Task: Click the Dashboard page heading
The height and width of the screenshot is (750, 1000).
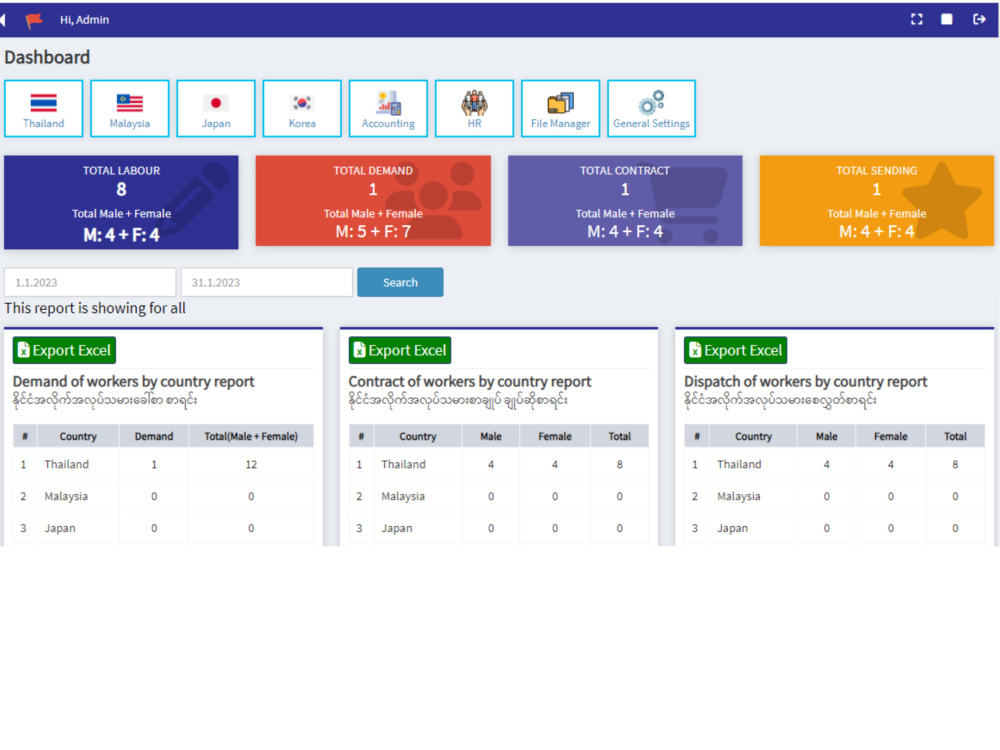Action: [47, 57]
